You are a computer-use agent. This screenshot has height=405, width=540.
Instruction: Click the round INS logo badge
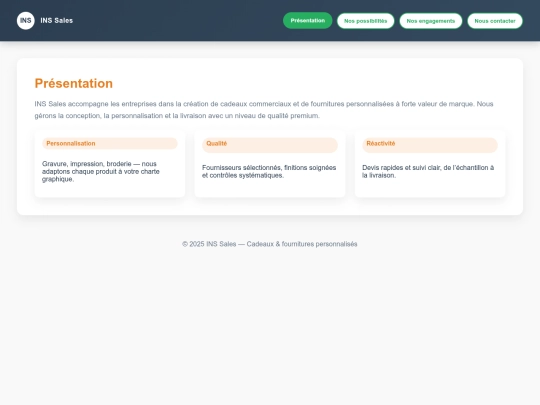point(25,21)
